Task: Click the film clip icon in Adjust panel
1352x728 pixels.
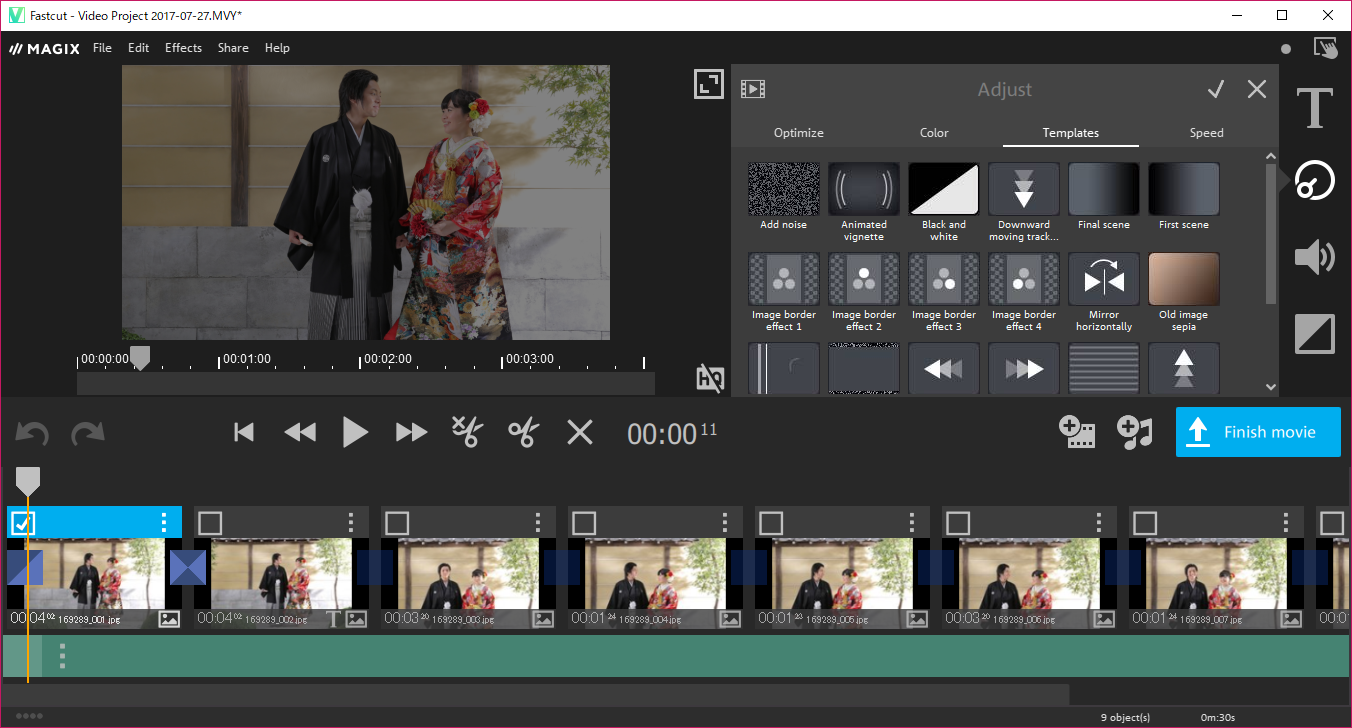Action: coord(753,89)
